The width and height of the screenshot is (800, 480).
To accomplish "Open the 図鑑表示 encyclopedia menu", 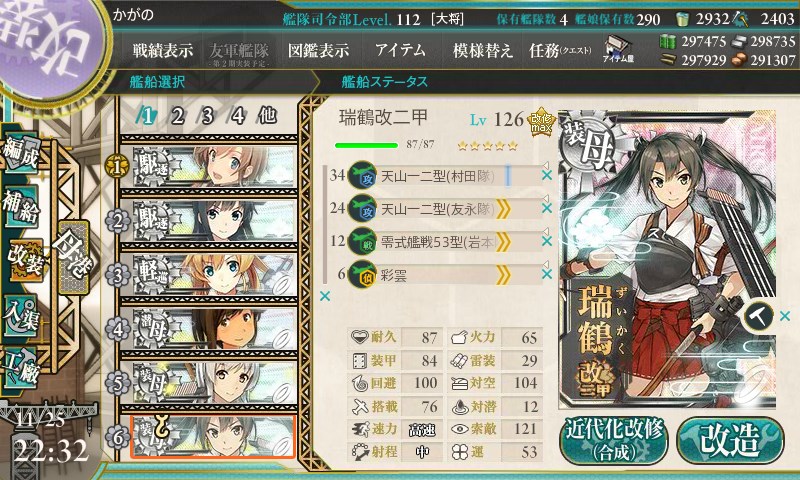I will [x=318, y=50].
